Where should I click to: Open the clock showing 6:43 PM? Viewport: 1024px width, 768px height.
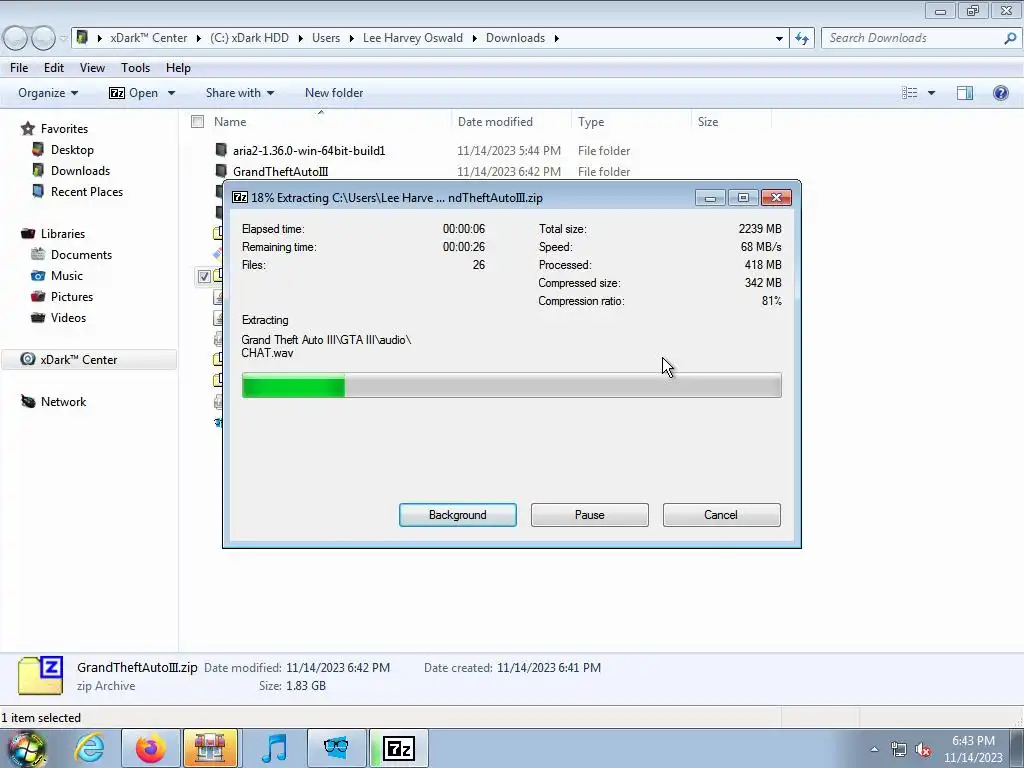pos(973,749)
